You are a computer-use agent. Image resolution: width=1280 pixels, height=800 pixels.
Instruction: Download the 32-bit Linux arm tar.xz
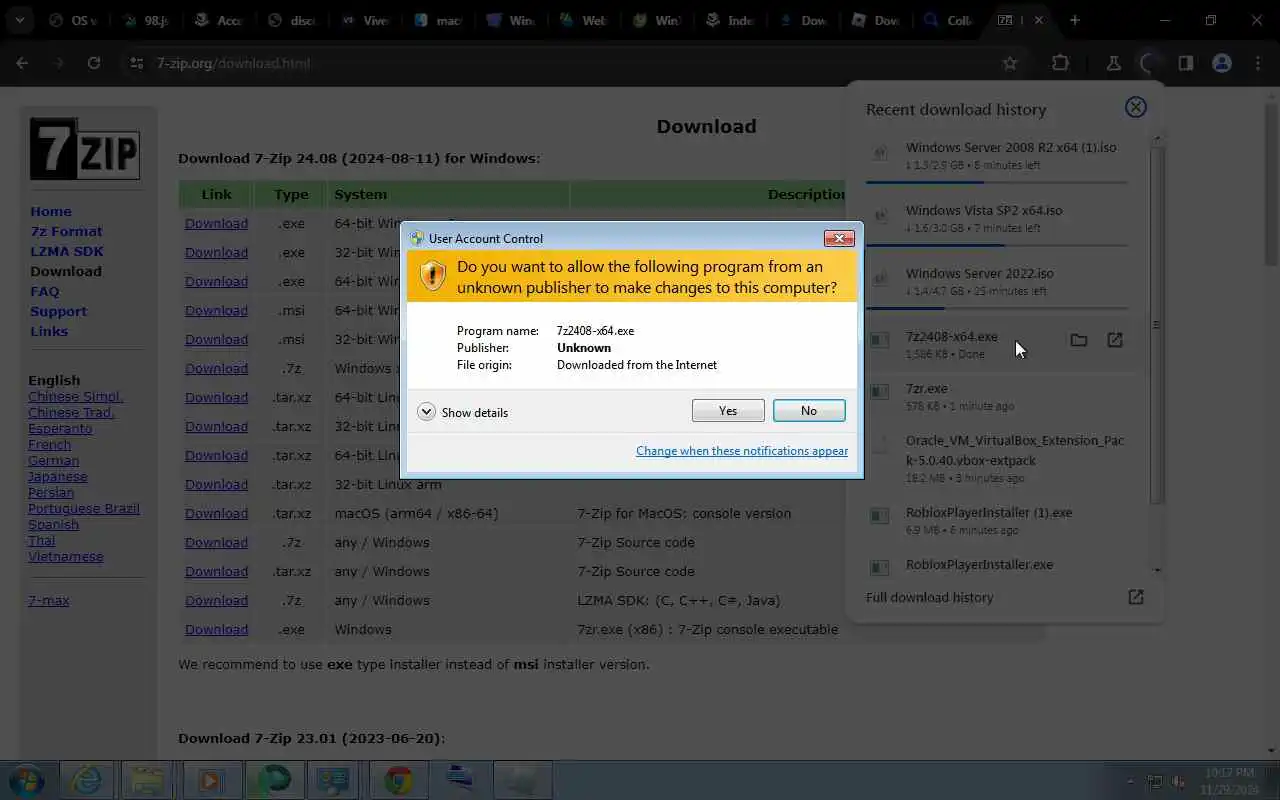coord(216,484)
